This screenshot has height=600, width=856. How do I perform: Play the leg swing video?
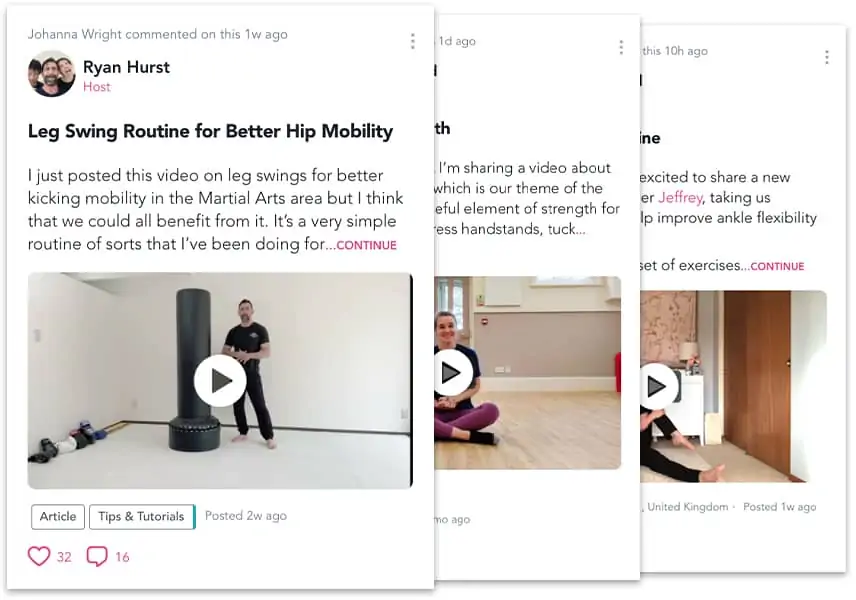220,381
